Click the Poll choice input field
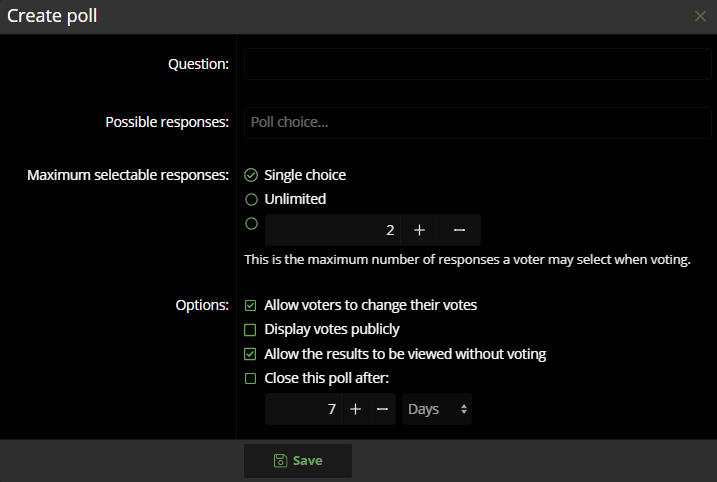The height and width of the screenshot is (482, 717). pos(477,123)
